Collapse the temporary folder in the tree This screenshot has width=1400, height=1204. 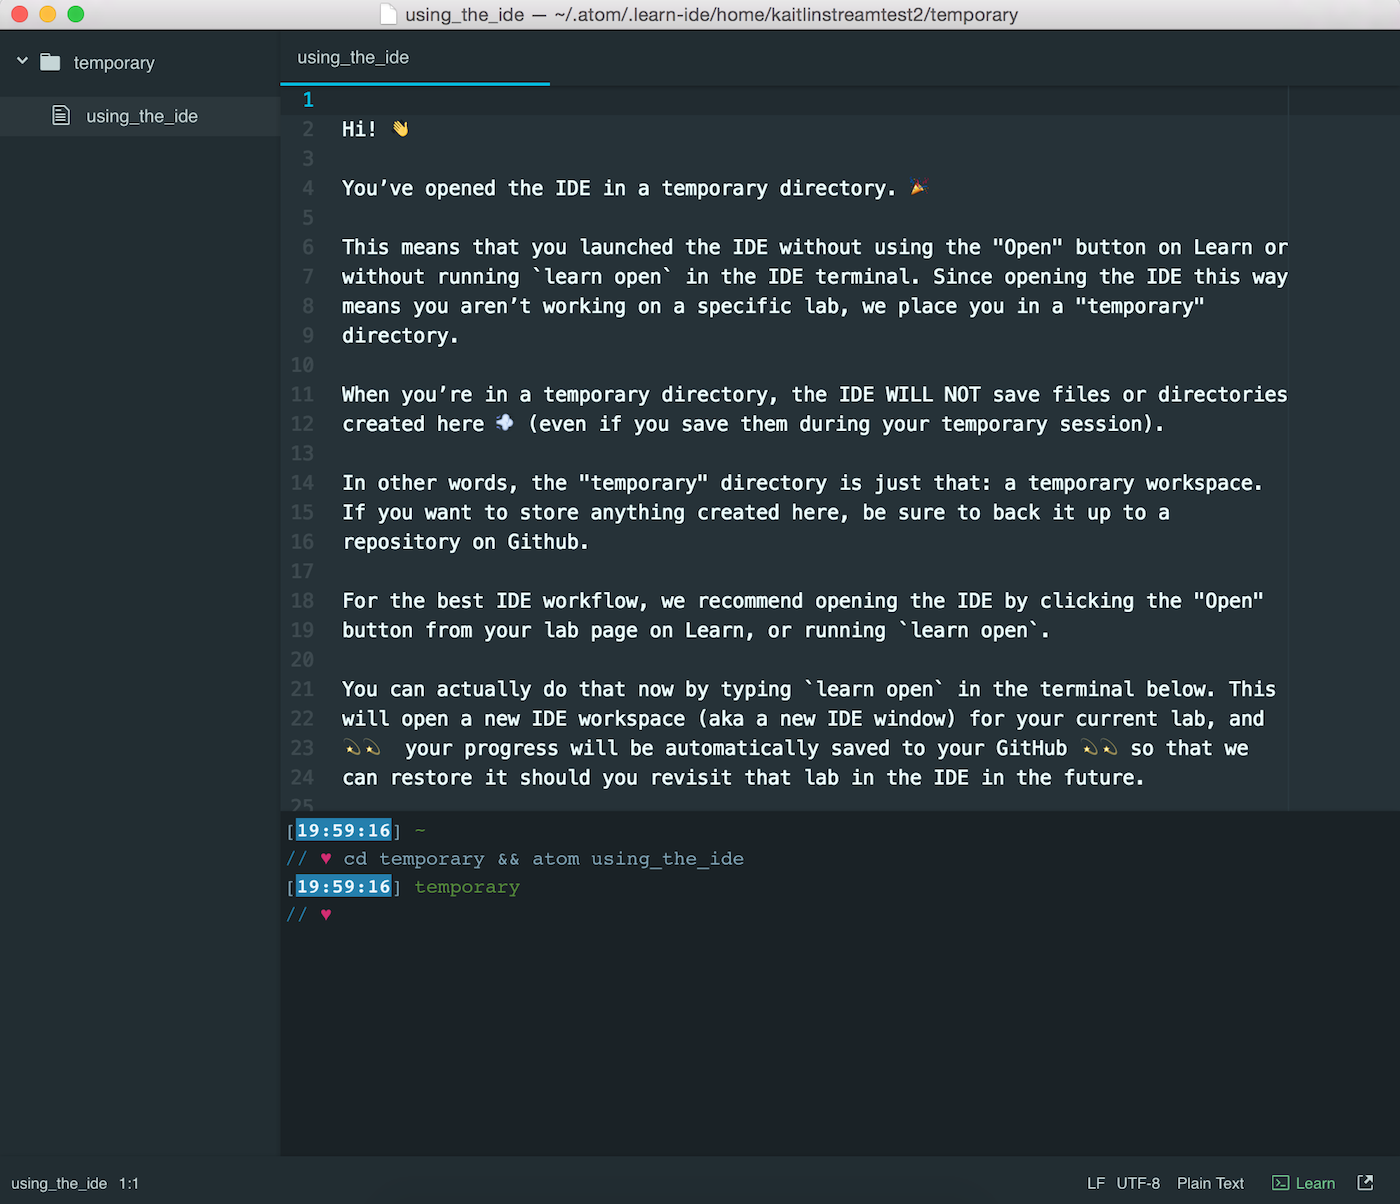click(21, 61)
